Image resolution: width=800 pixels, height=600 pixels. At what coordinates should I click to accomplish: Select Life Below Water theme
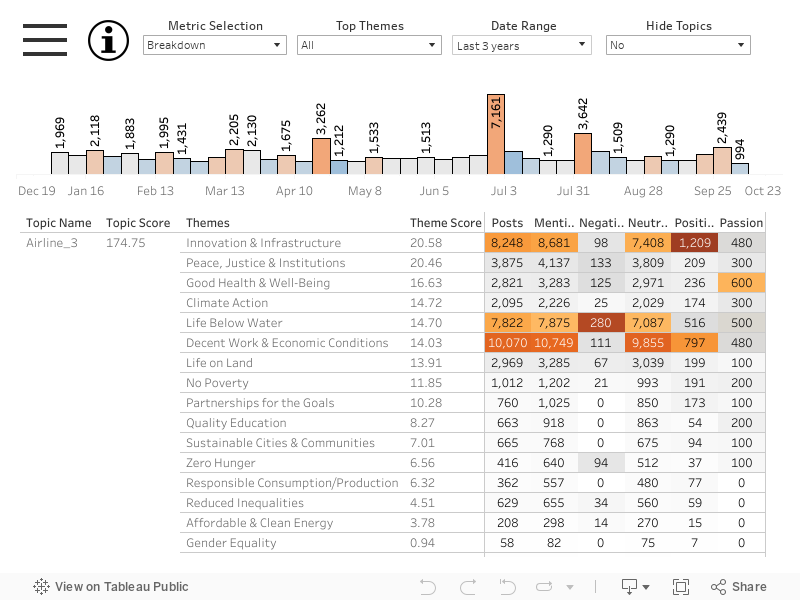(234, 323)
